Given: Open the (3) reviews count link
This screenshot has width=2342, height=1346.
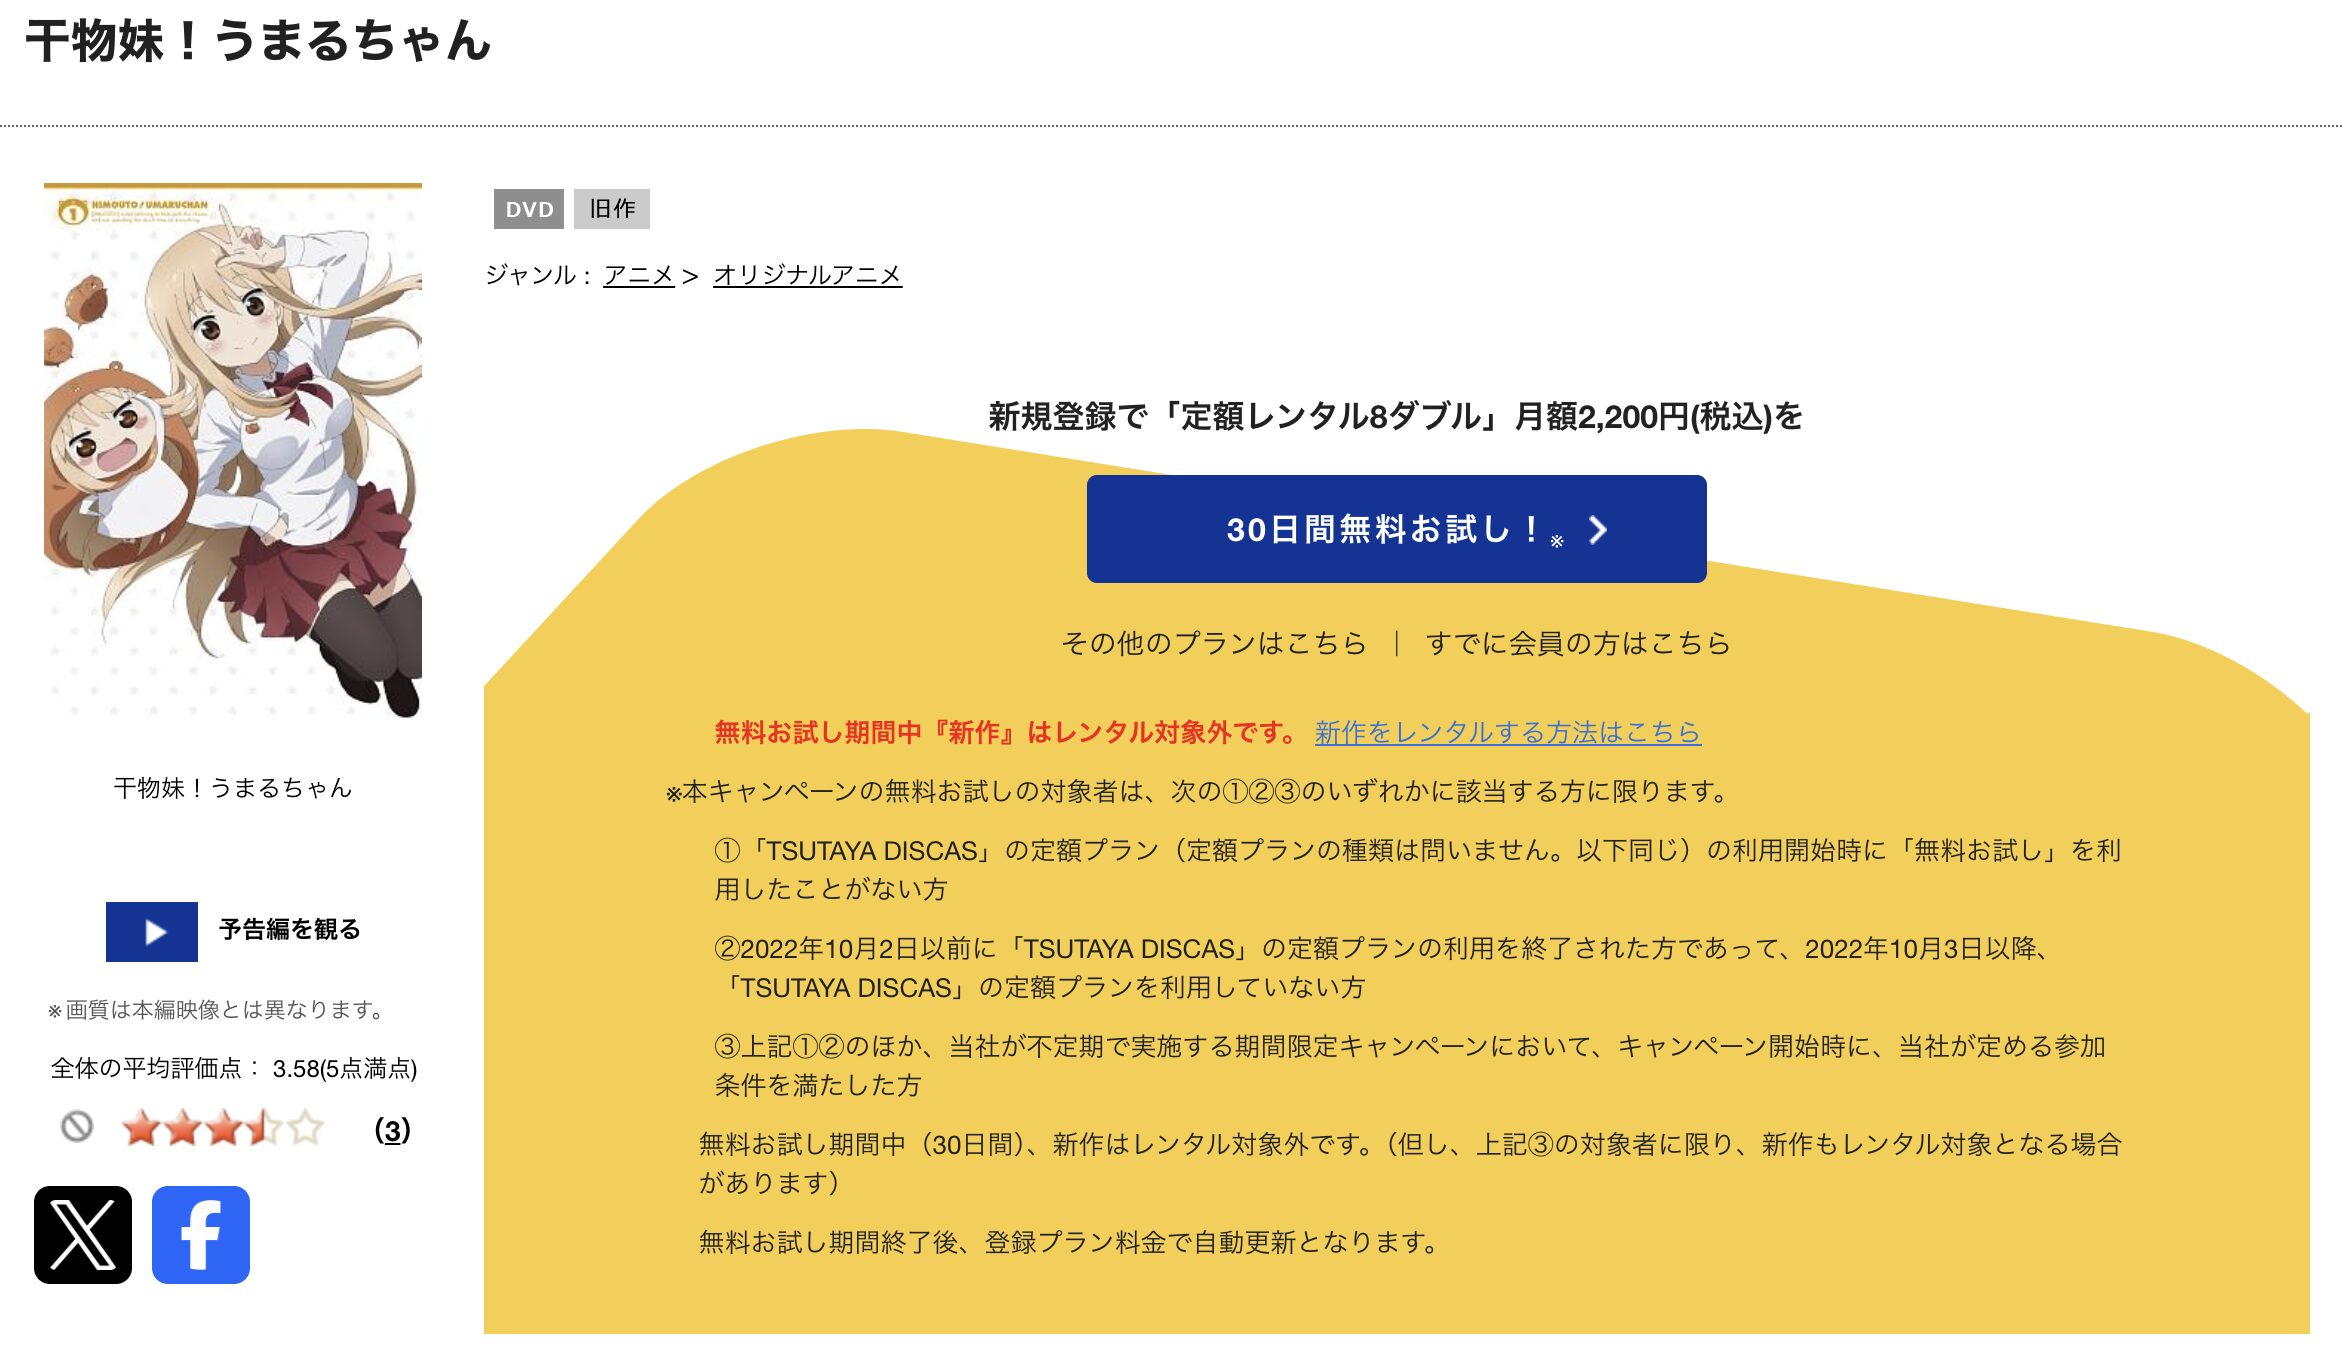Looking at the screenshot, I should 392,1130.
